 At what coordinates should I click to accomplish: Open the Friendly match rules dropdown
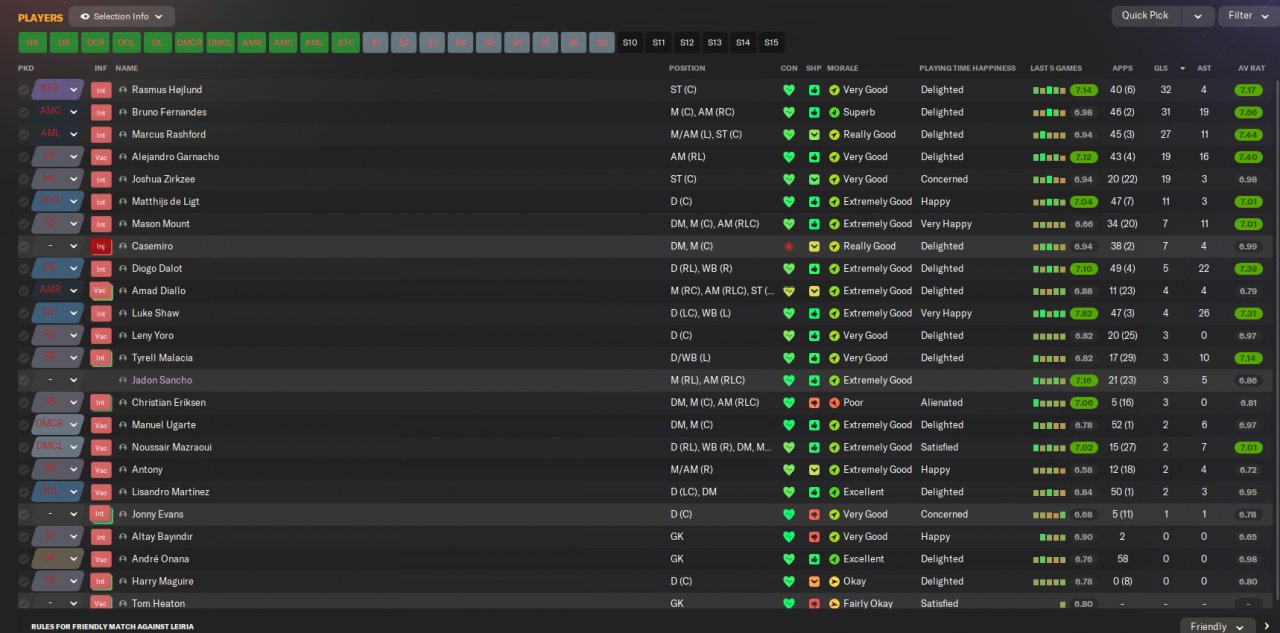click(1216, 626)
